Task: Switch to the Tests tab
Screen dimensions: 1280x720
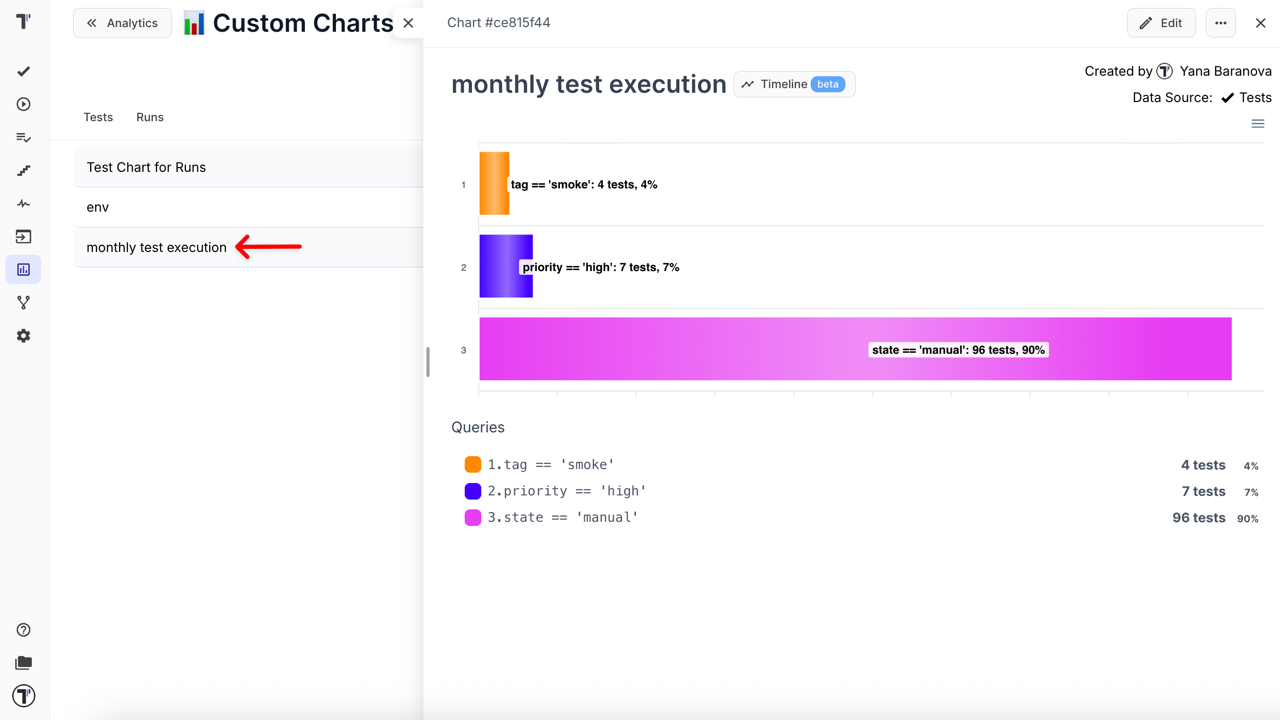Action: pyautogui.click(x=97, y=117)
